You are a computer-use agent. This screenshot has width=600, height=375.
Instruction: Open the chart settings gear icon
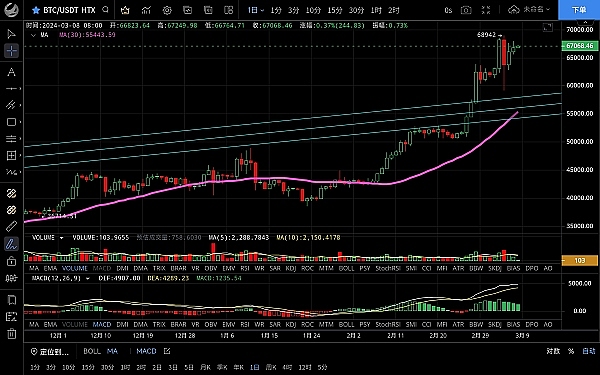pyautogui.click(x=167, y=10)
